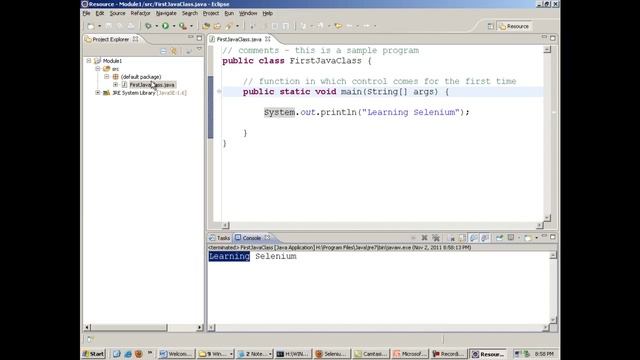
Task: Collapse the src folder node
Action: tap(98, 69)
